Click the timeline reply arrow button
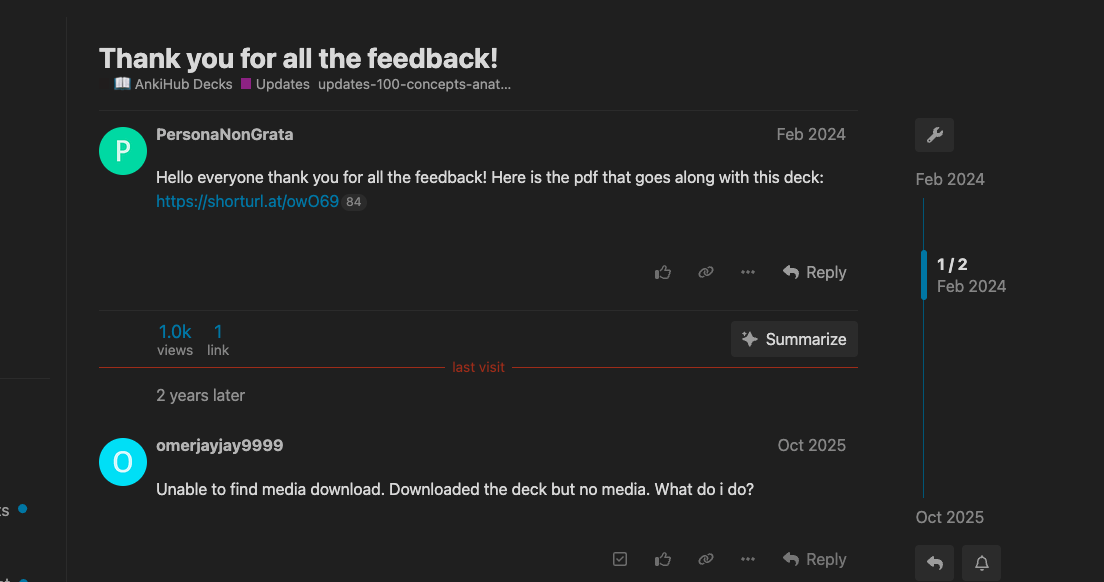The height and width of the screenshot is (582, 1104). click(934, 563)
